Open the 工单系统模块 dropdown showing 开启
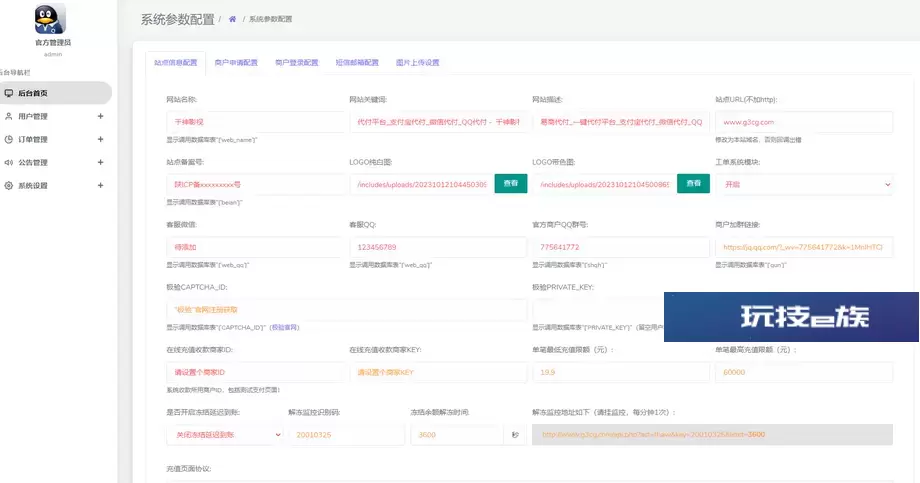920x483 pixels. coord(804,184)
